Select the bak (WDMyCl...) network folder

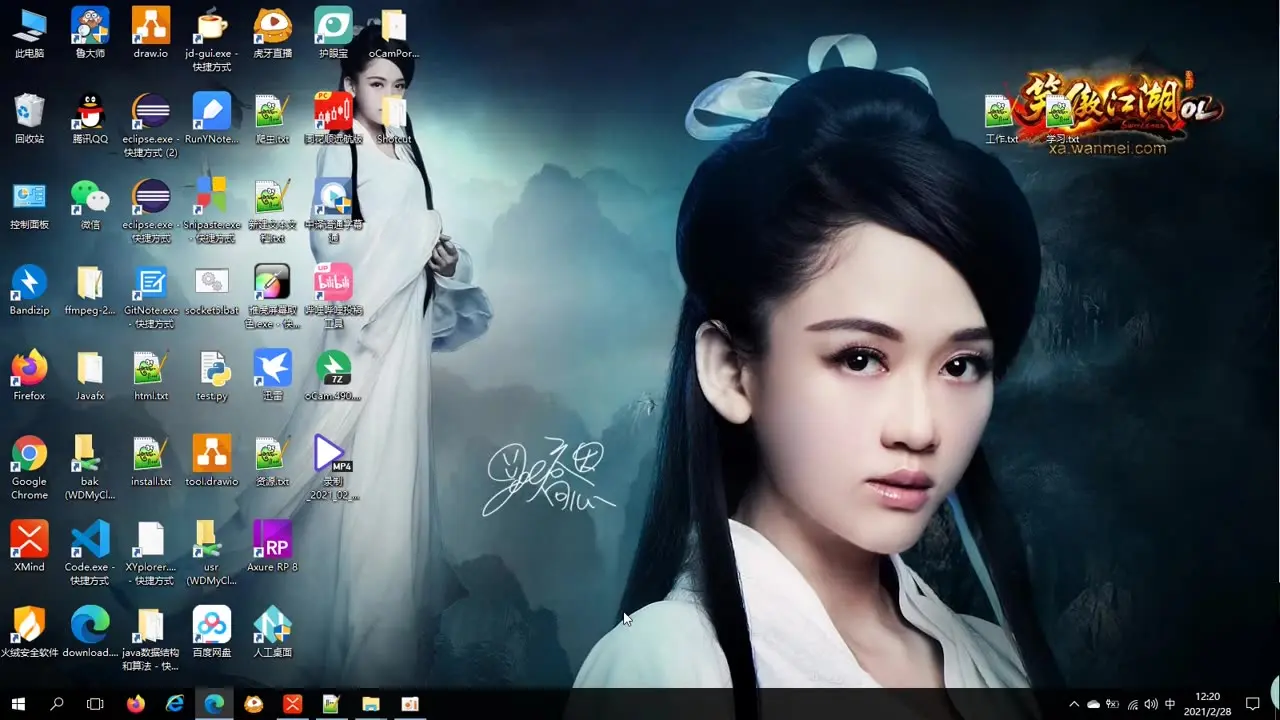click(90, 467)
